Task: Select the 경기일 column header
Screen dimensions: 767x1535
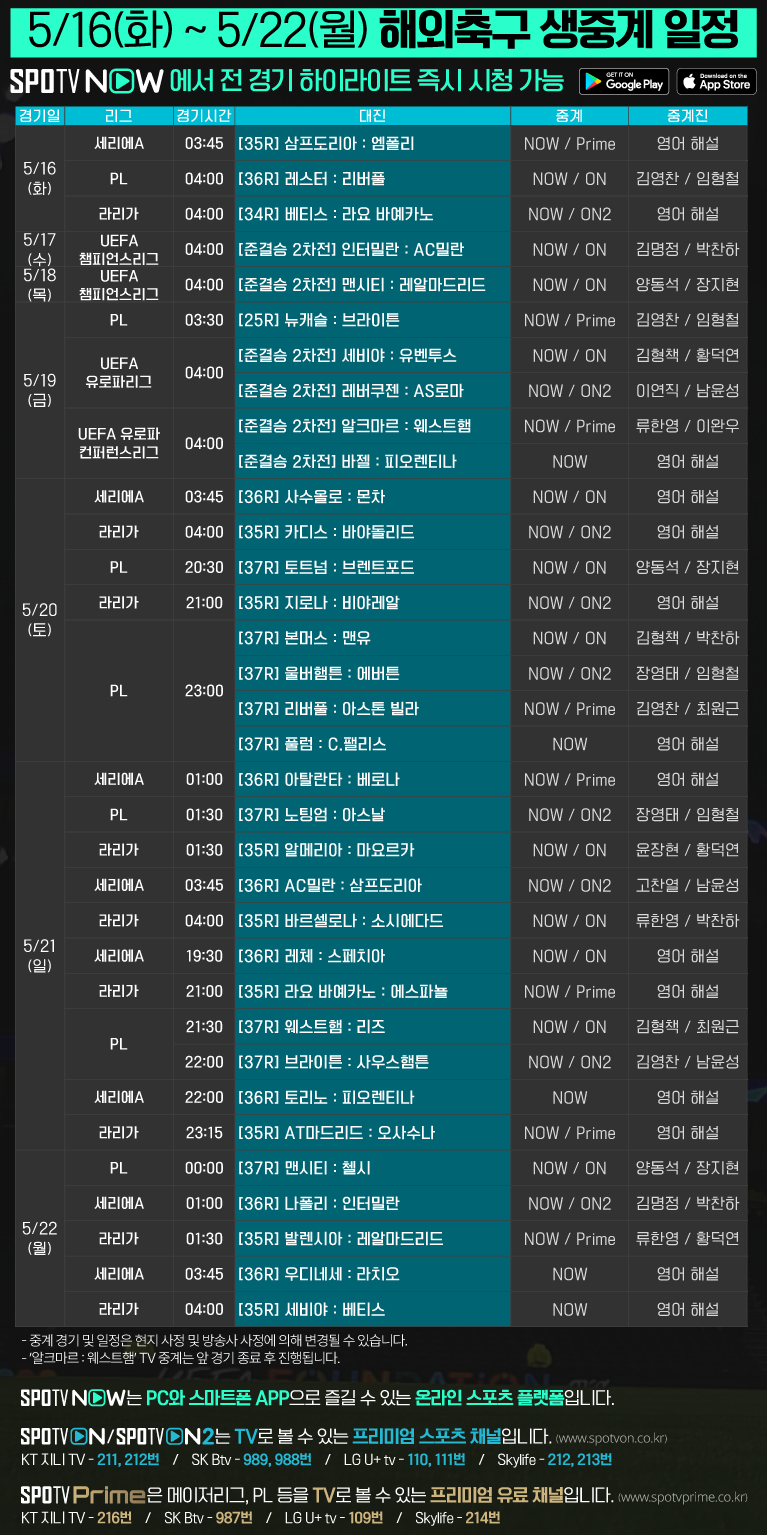Action: (40, 116)
